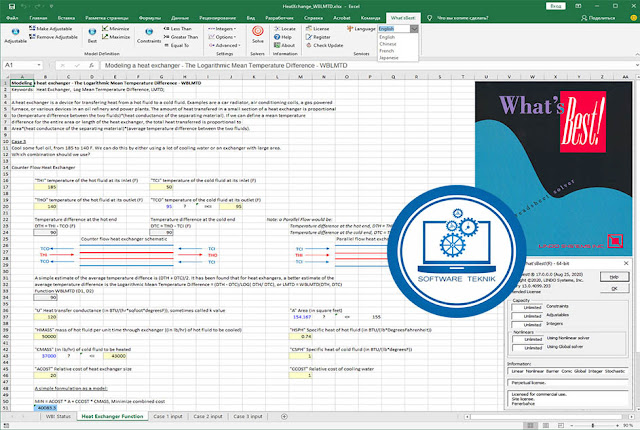The height and width of the screenshot is (430, 640).
Task: Select Japanese from the language list
Action: pos(389,58)
